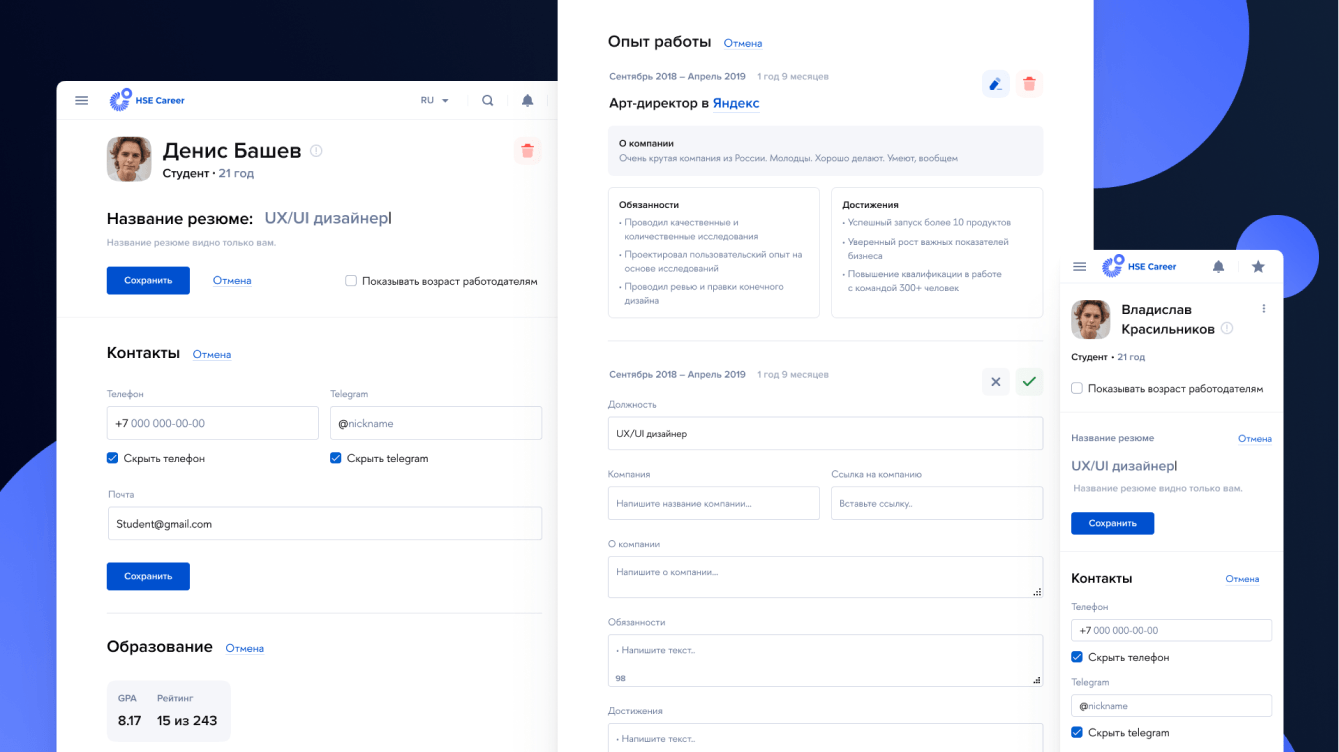Click Отмена beside Контакты in Денис Башев window
1339x752 pixels.
(x=212, y=354)
